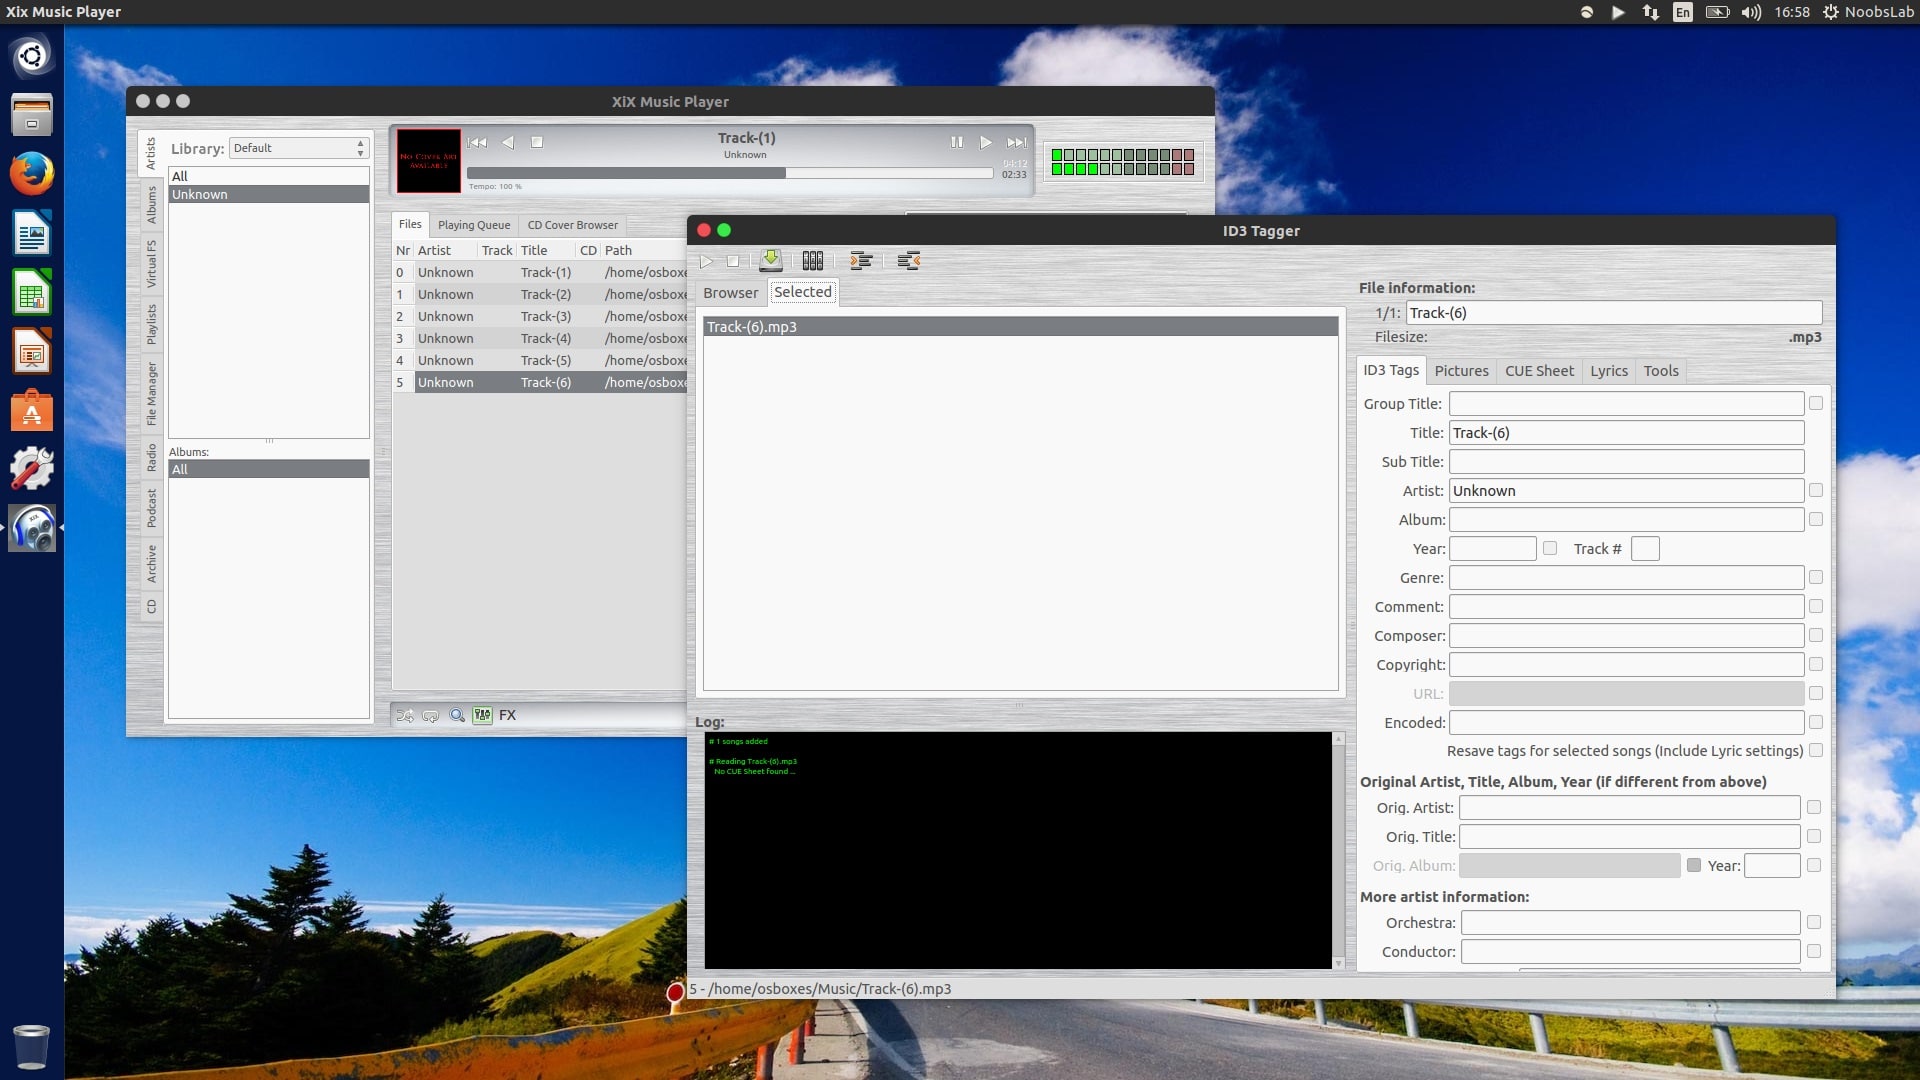Click the save tags green arrow icon
1920x1080 pixels.
tap(771, 260)
